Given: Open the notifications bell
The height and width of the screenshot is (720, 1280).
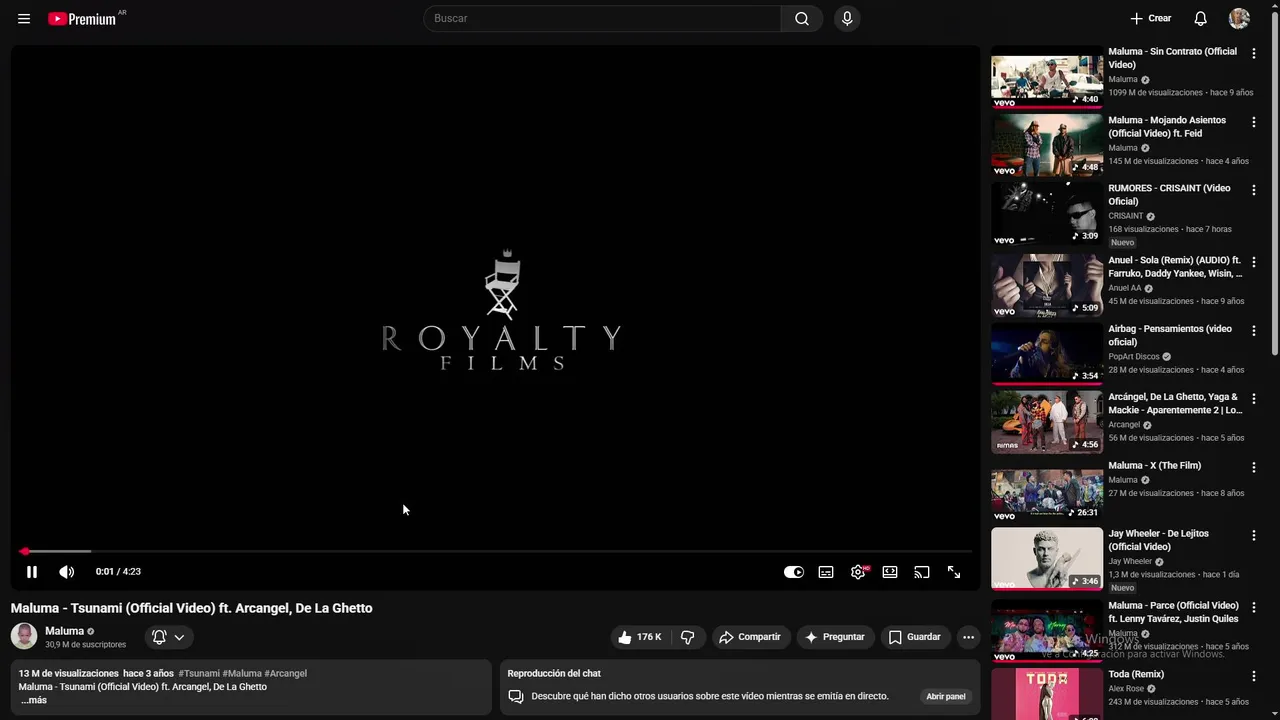Looking at the screenshot, I should pos(1200,19).
